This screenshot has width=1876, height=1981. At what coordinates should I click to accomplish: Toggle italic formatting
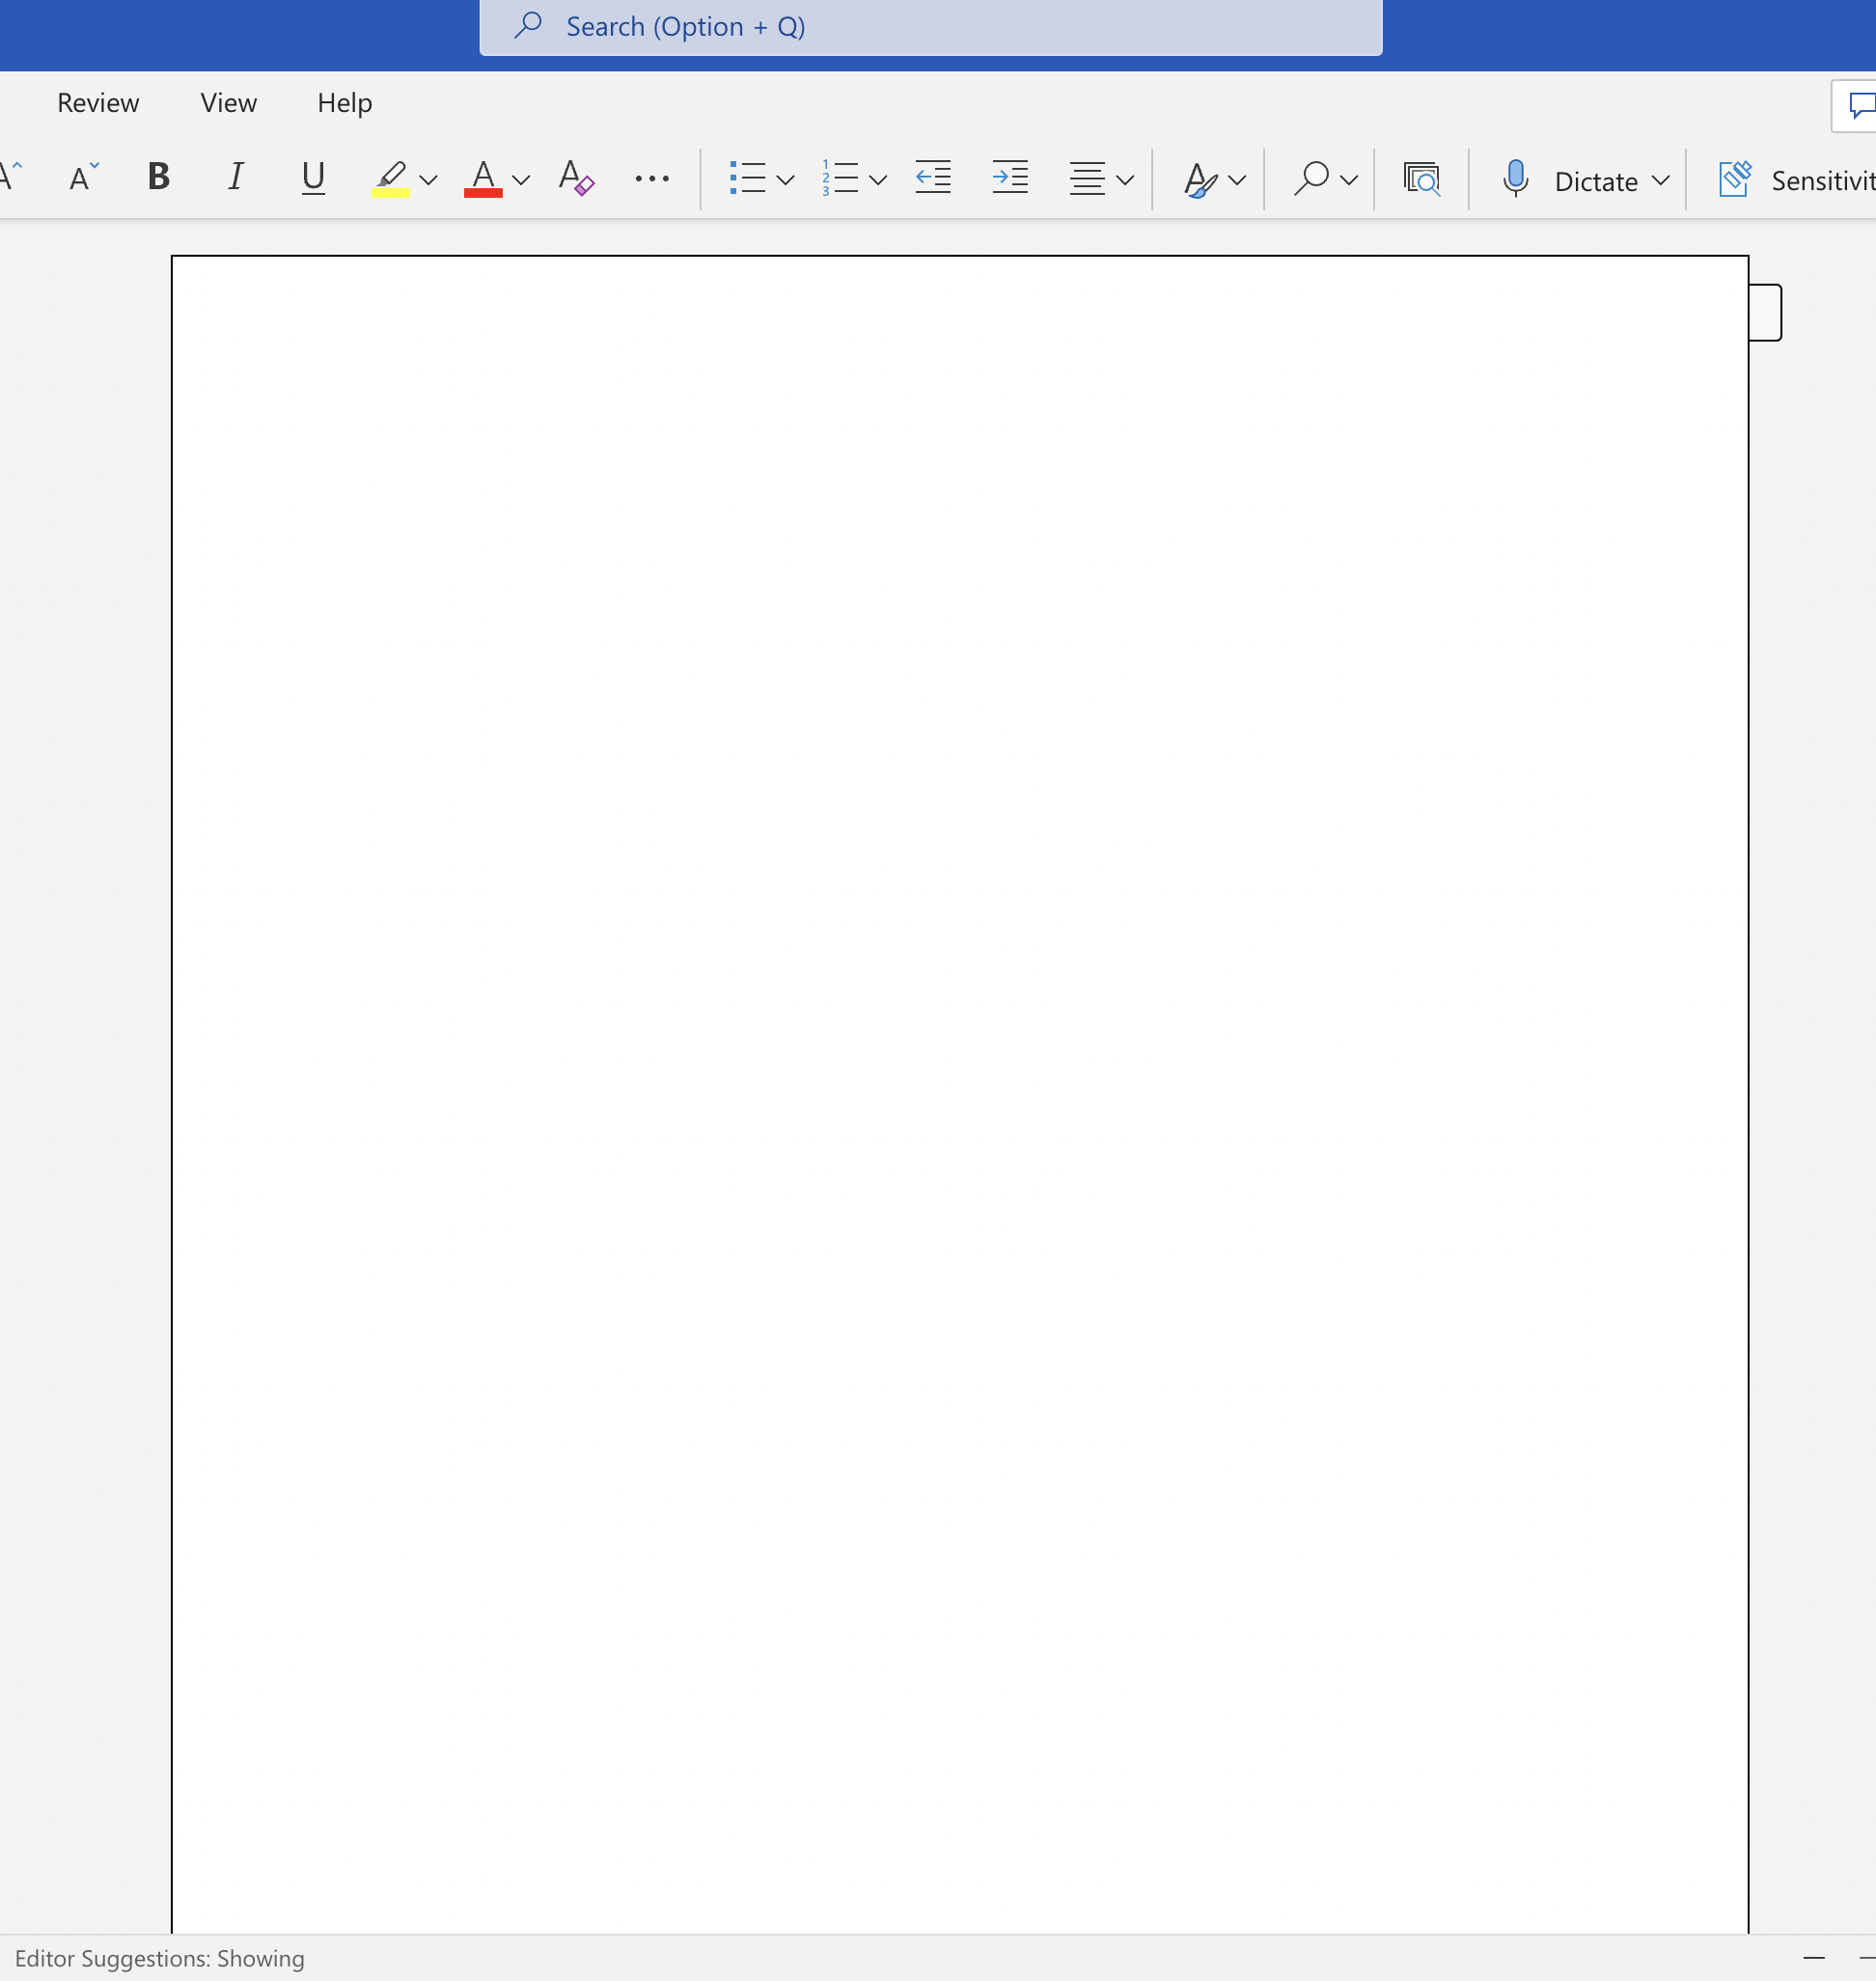(235, 177)
